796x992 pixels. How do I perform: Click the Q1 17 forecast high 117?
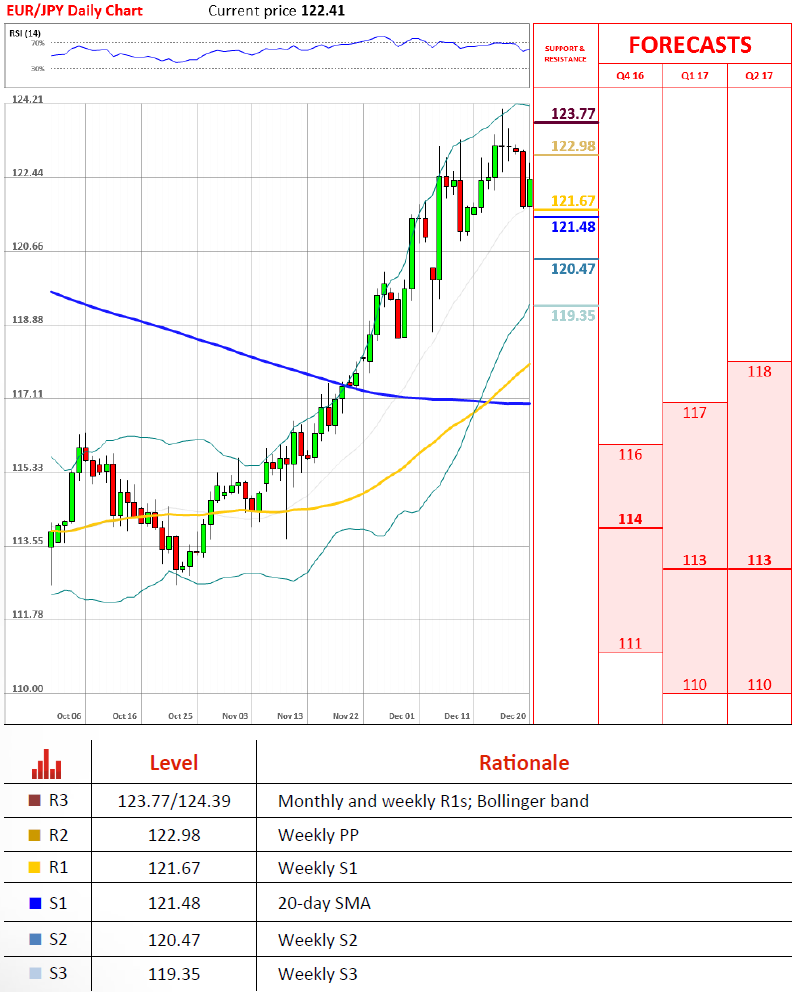click(695, 413)
